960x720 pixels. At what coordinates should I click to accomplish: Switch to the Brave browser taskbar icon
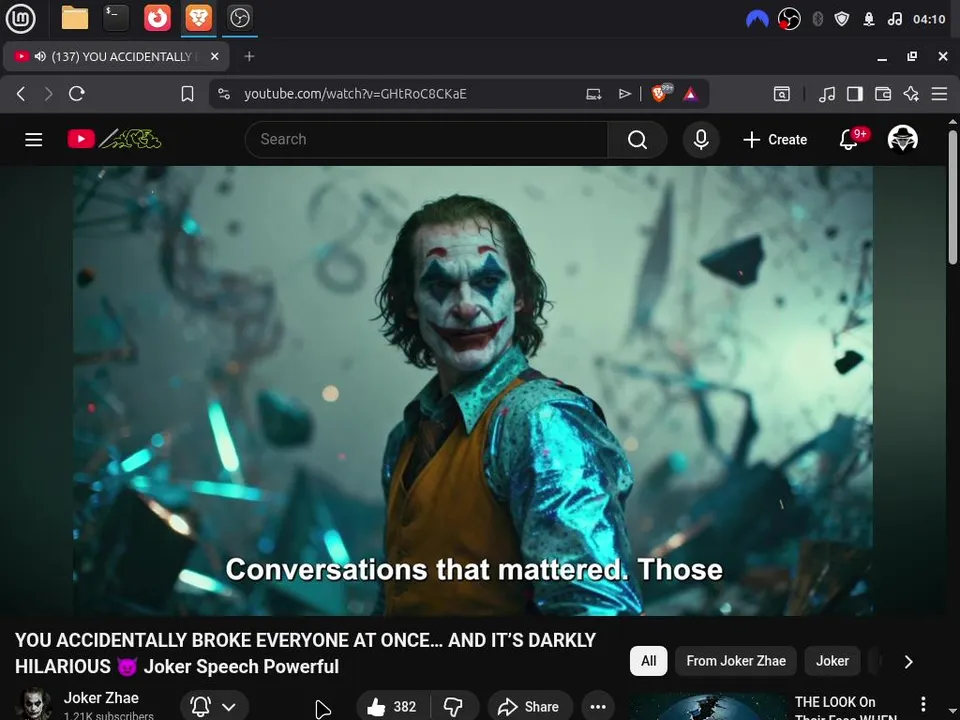pos(198,18)
